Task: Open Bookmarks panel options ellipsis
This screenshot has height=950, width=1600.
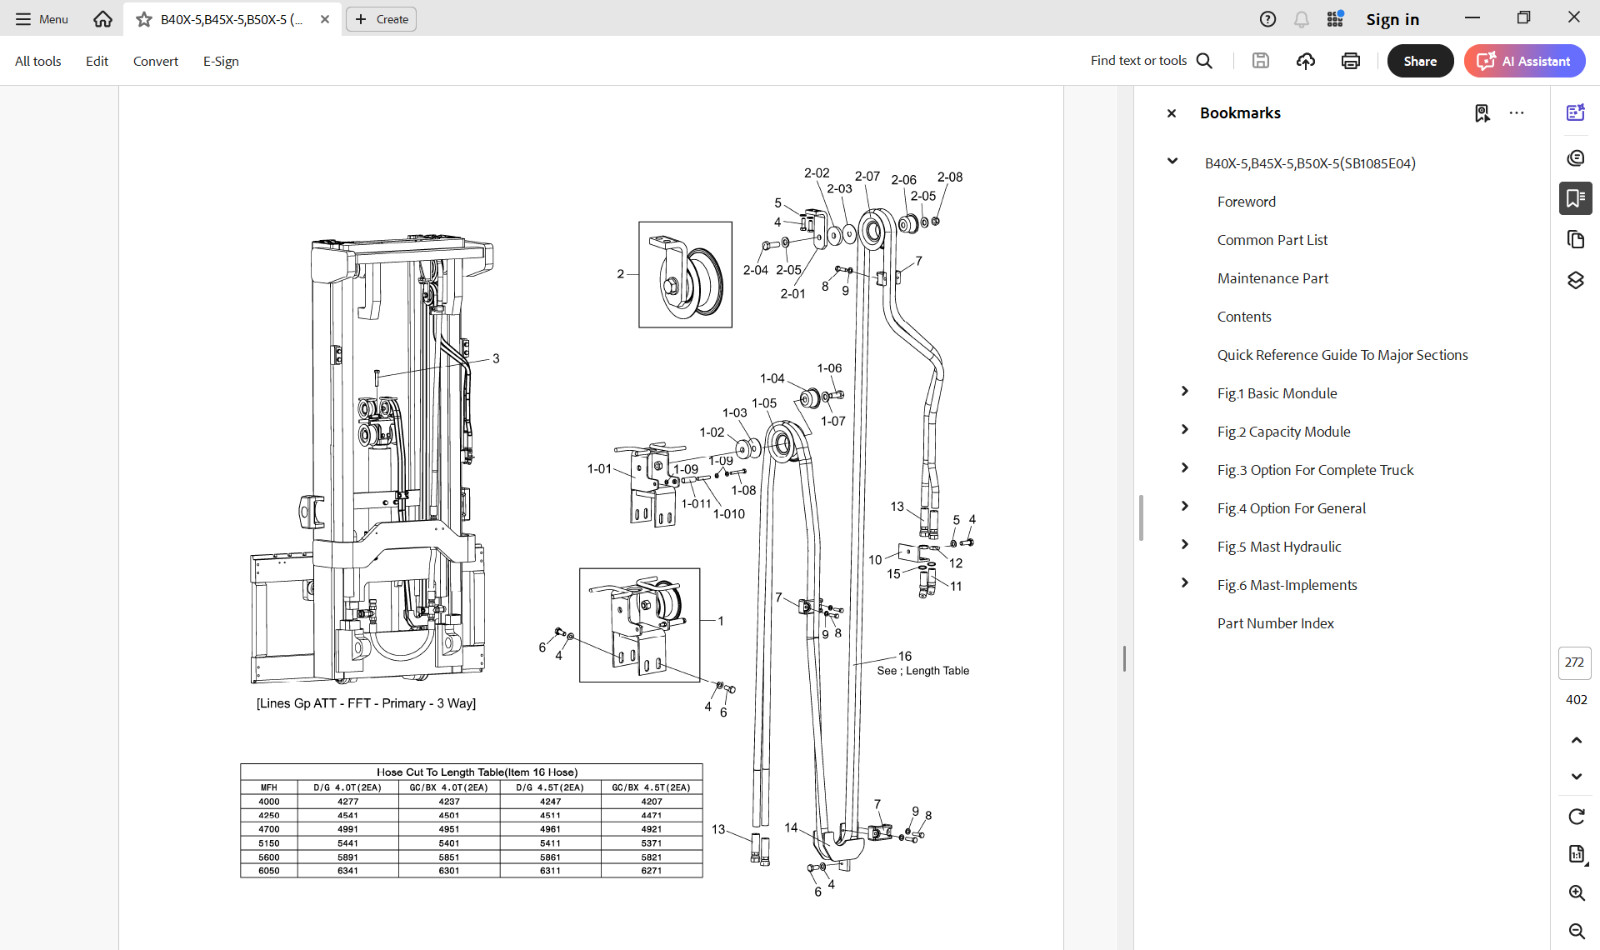Action: click(x=1517, y=113)
